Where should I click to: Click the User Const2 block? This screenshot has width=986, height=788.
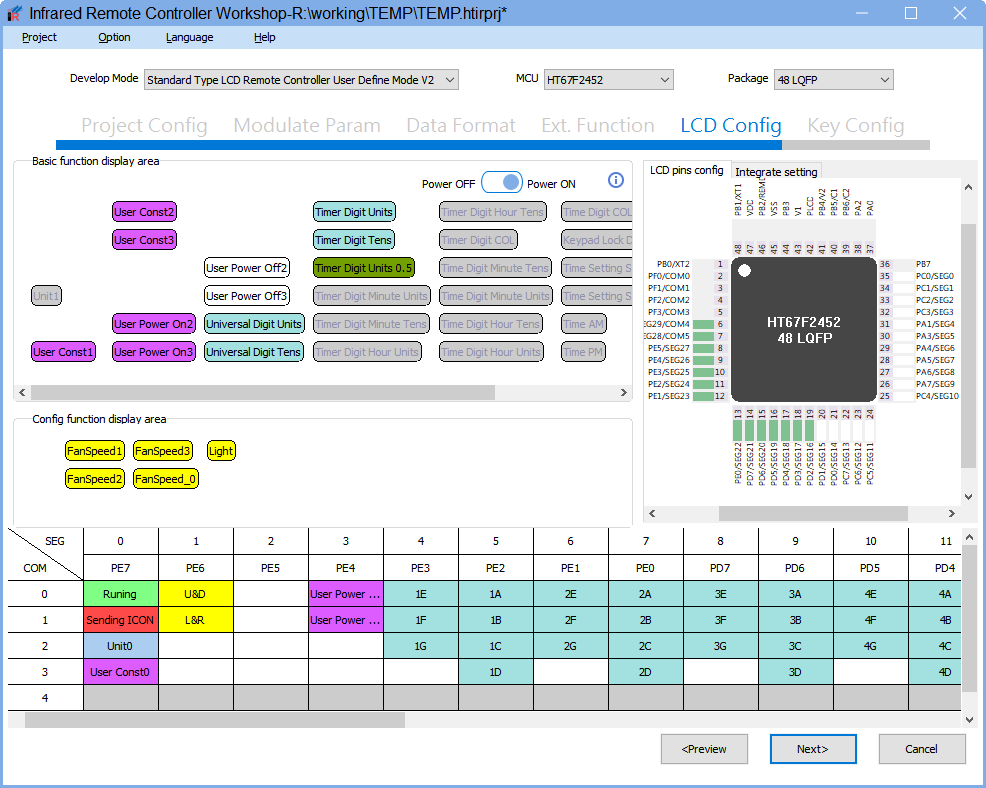click(x=144, y=212)
